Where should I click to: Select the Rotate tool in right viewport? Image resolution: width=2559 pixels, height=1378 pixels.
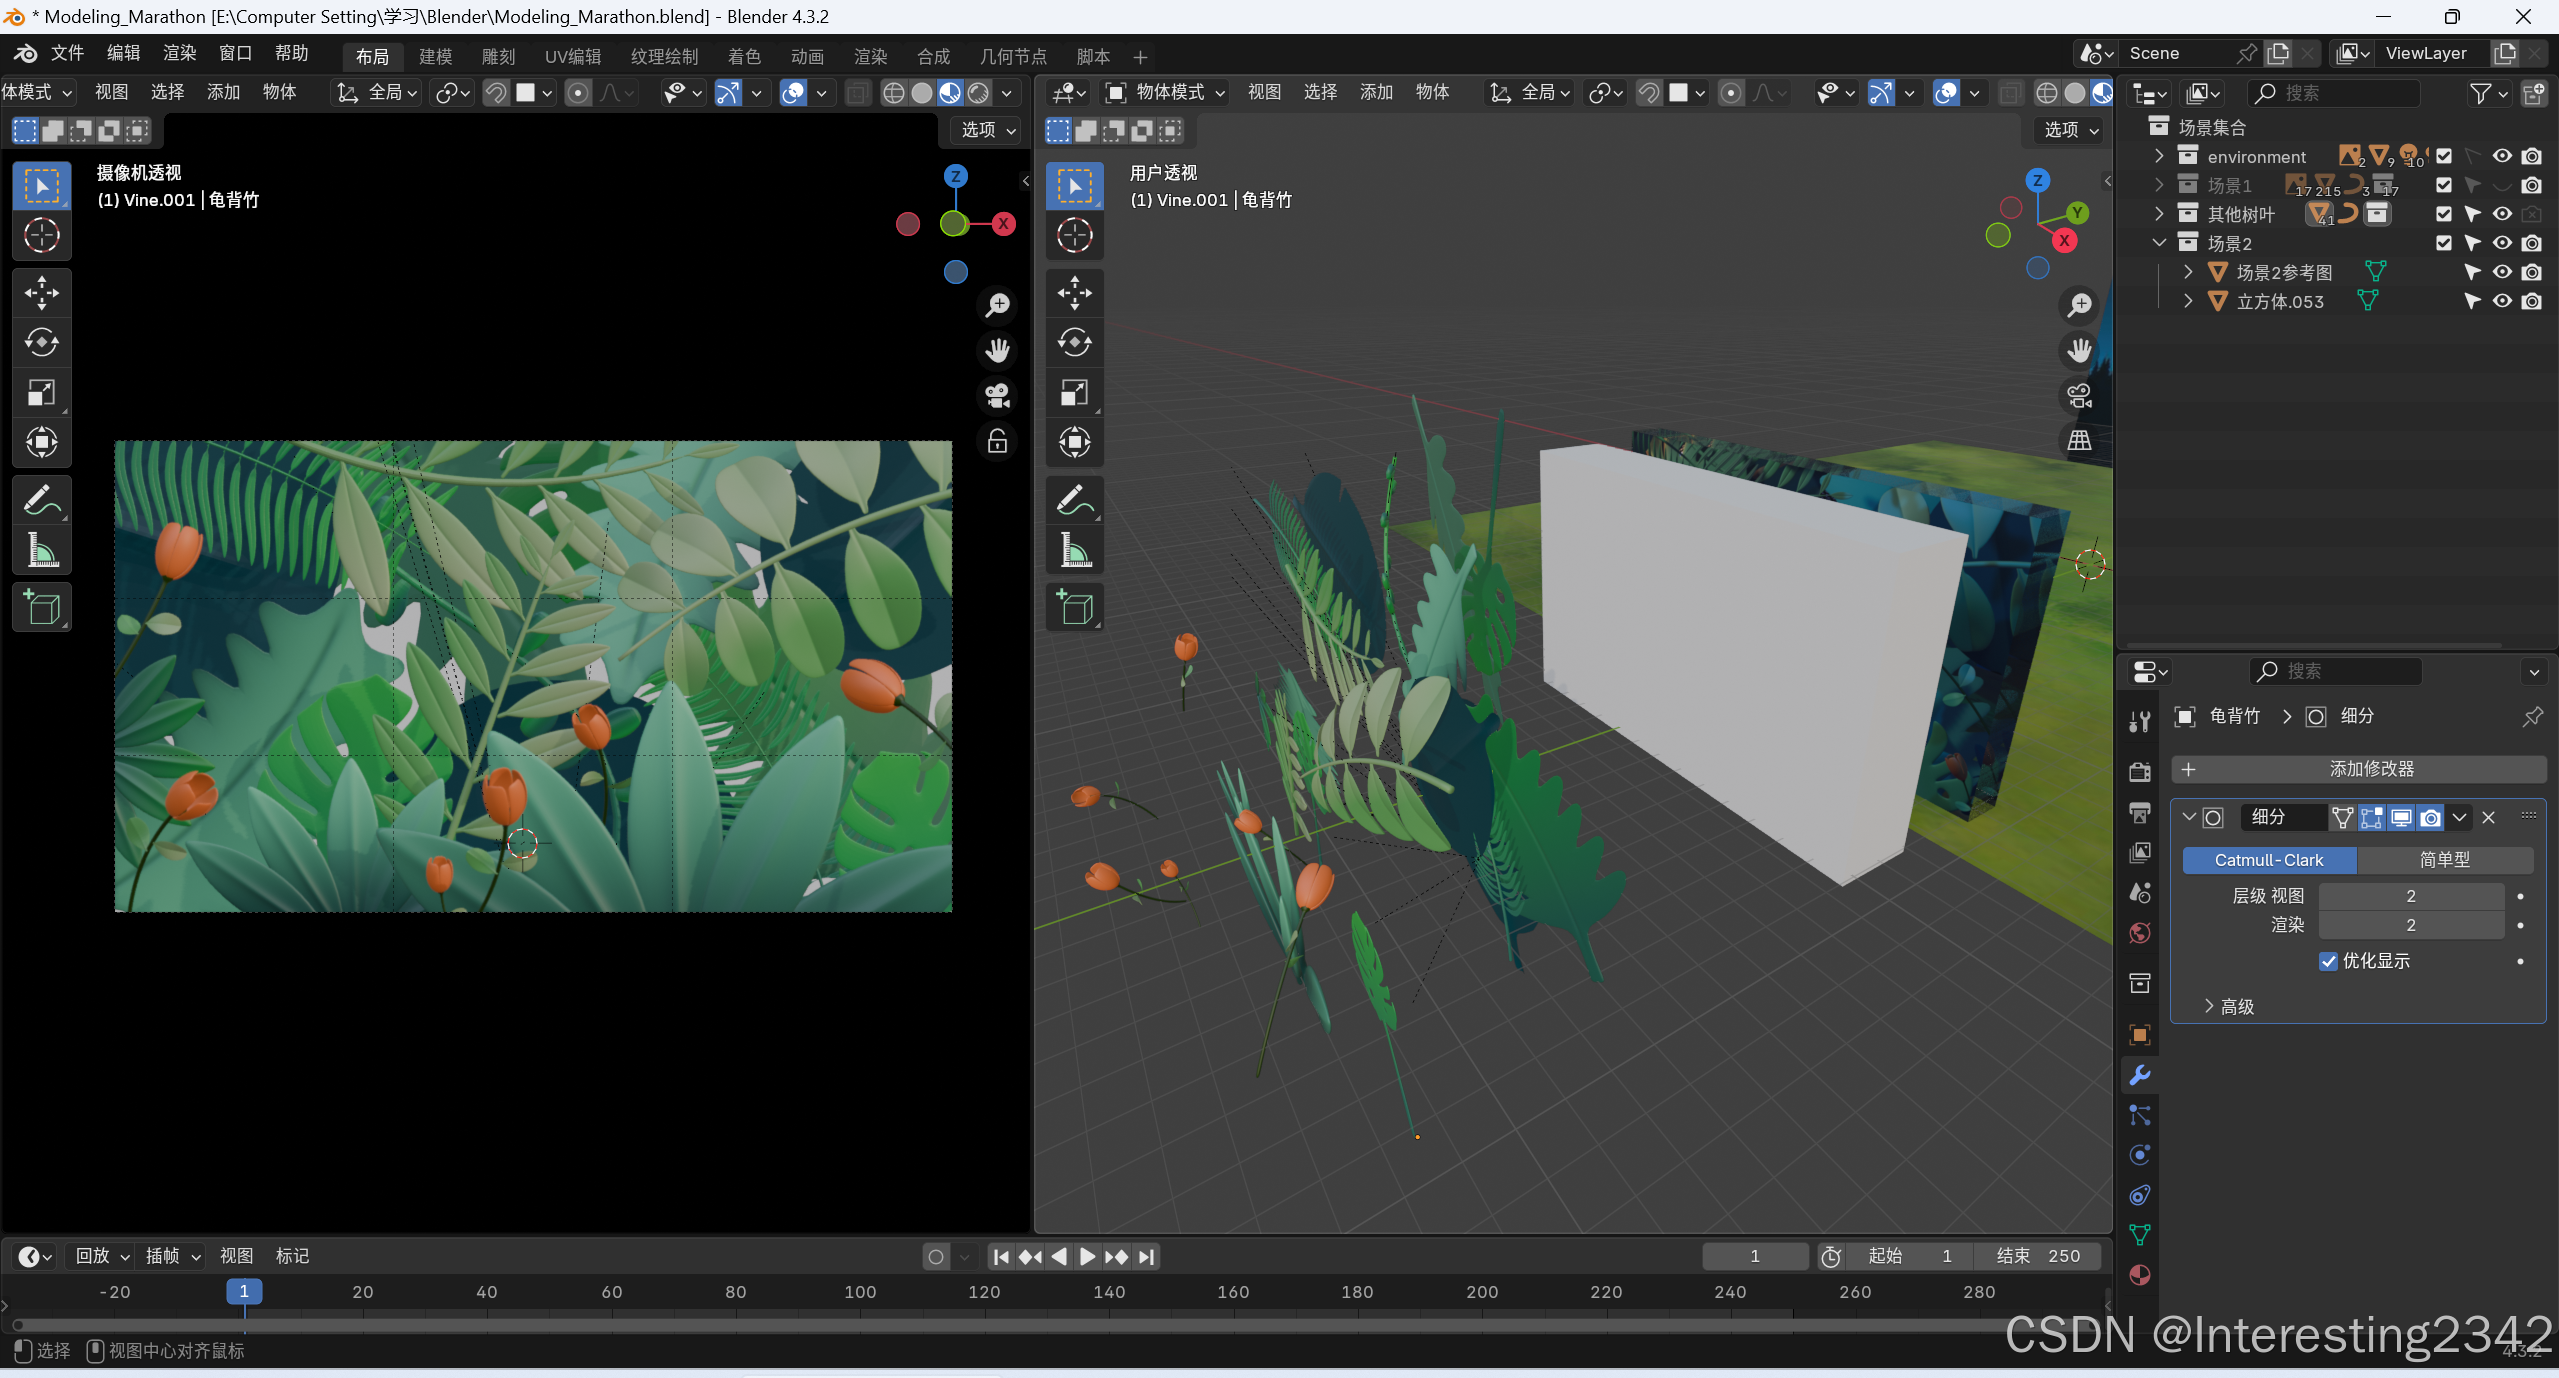(1074, 343)
